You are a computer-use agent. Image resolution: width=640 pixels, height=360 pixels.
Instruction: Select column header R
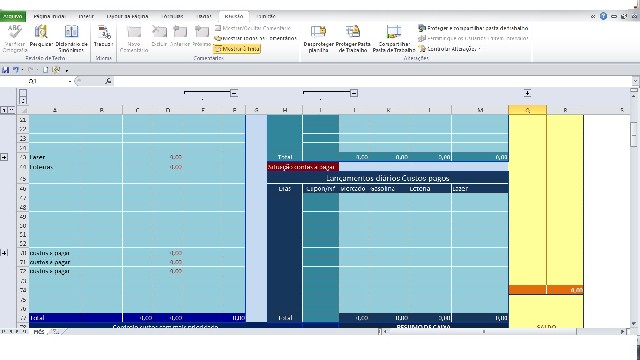tap(565, 110)
